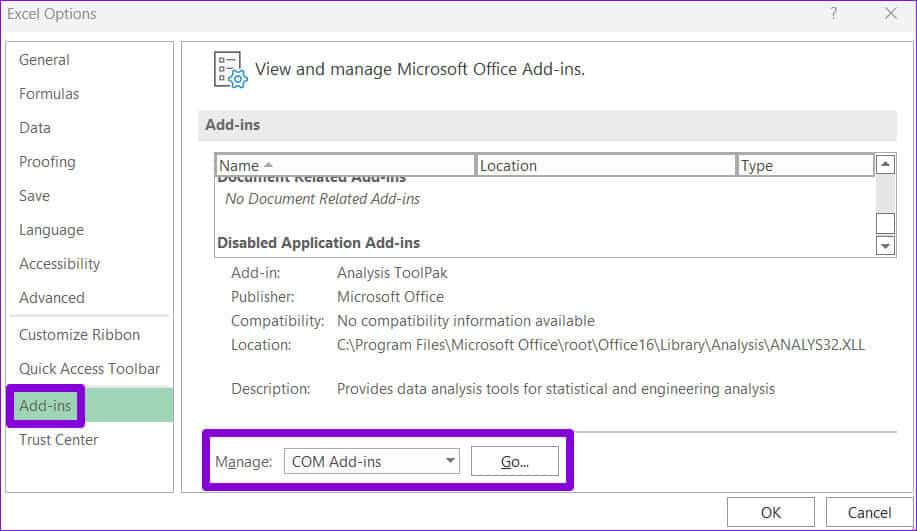The image size is (917, 531).
Task: Select 'Disabled Application Add-ins' heading
Action: click(x=319, y=243)
